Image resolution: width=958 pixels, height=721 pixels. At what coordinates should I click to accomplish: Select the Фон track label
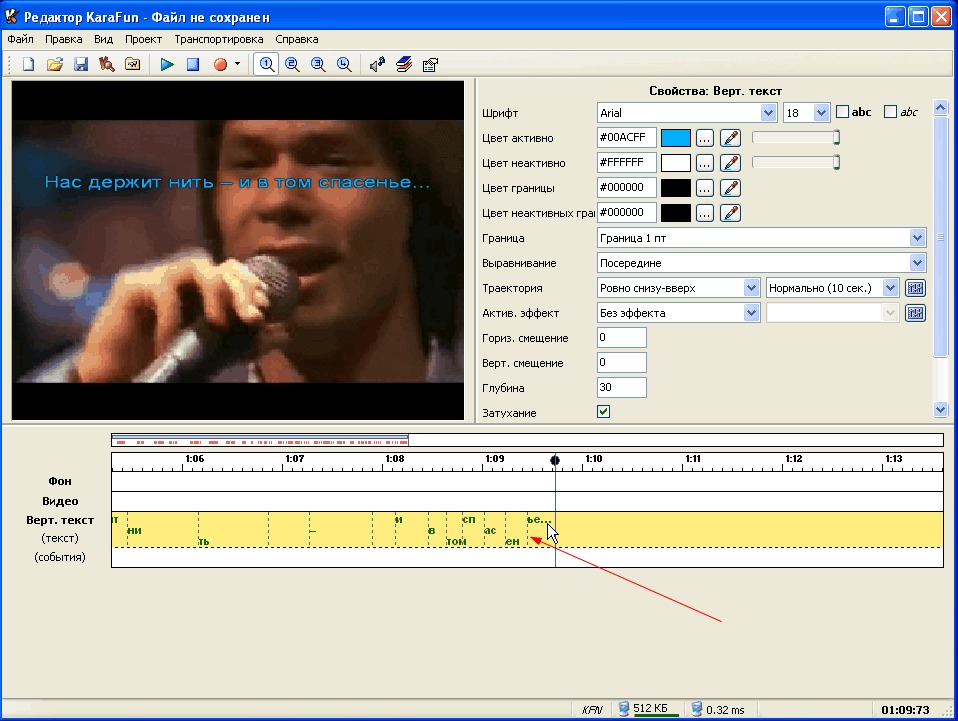pyautogui.click(x=60, y=481)
